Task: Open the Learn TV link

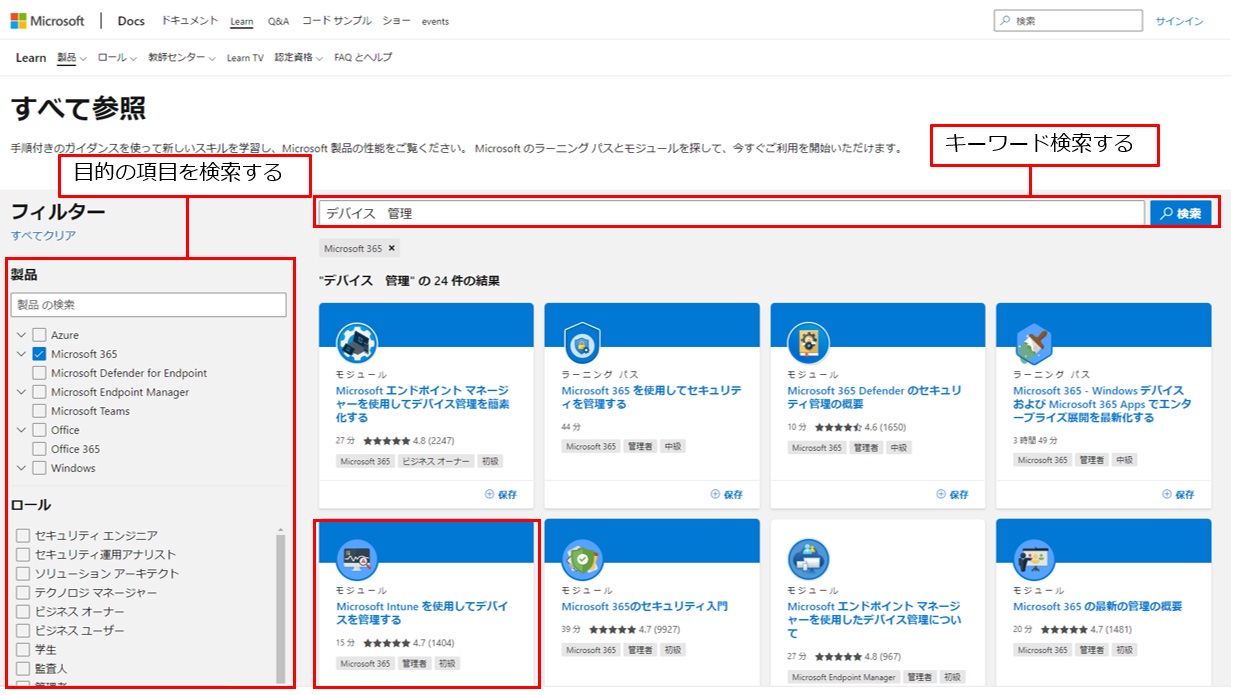Action: 245,58
